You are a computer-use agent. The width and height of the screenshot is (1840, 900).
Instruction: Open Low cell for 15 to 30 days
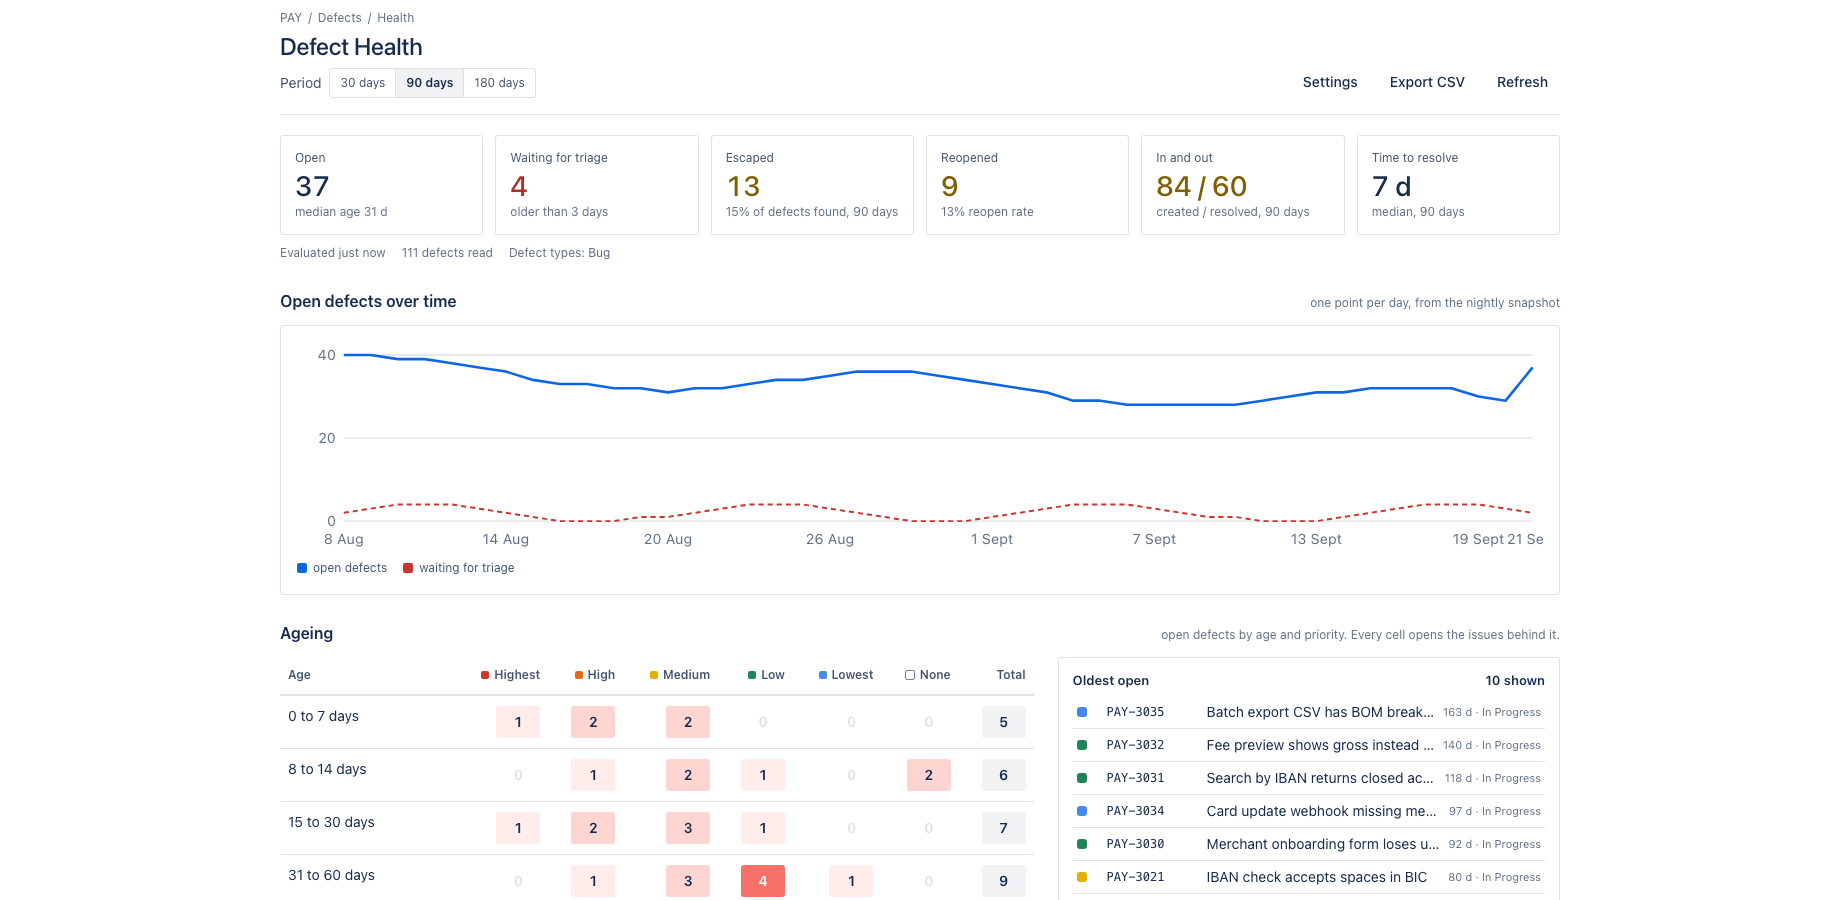tap(763, 828)
